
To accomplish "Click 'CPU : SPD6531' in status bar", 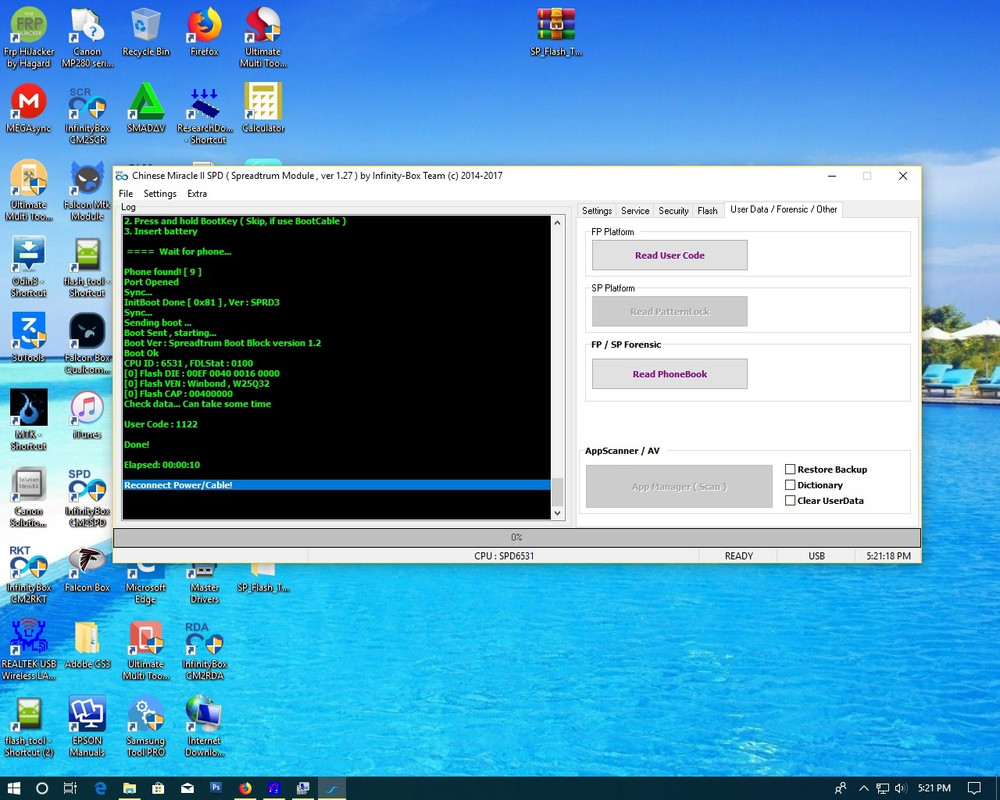I will click(x=504, y=556).
